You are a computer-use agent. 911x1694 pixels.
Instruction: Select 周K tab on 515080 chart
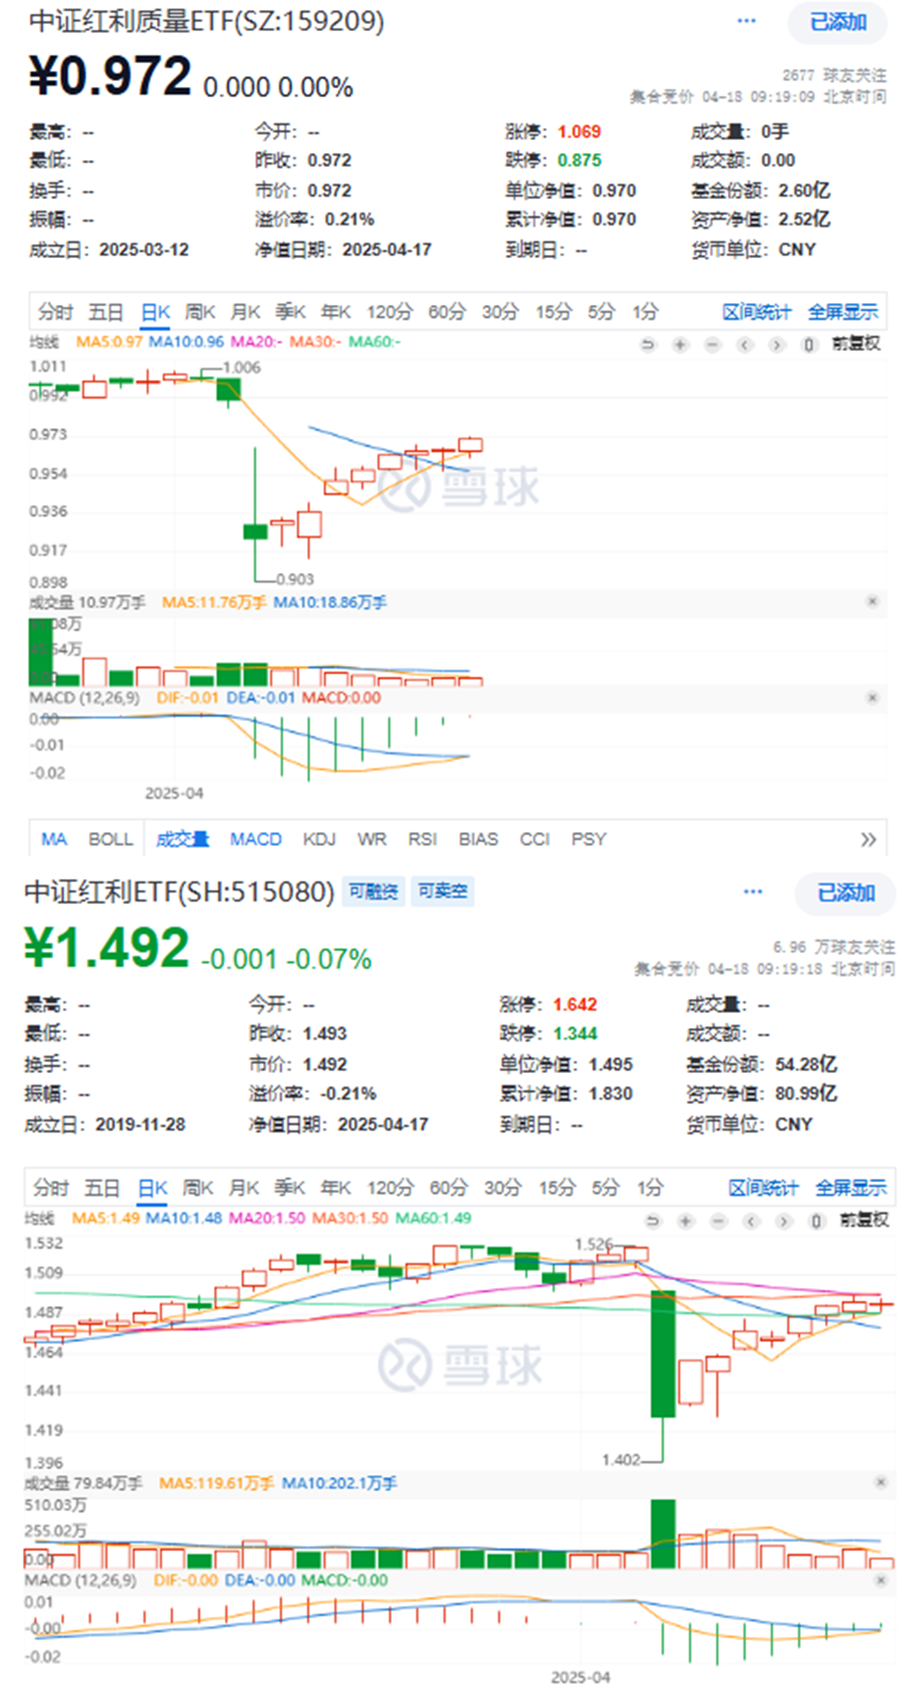tap(198, 1188)
